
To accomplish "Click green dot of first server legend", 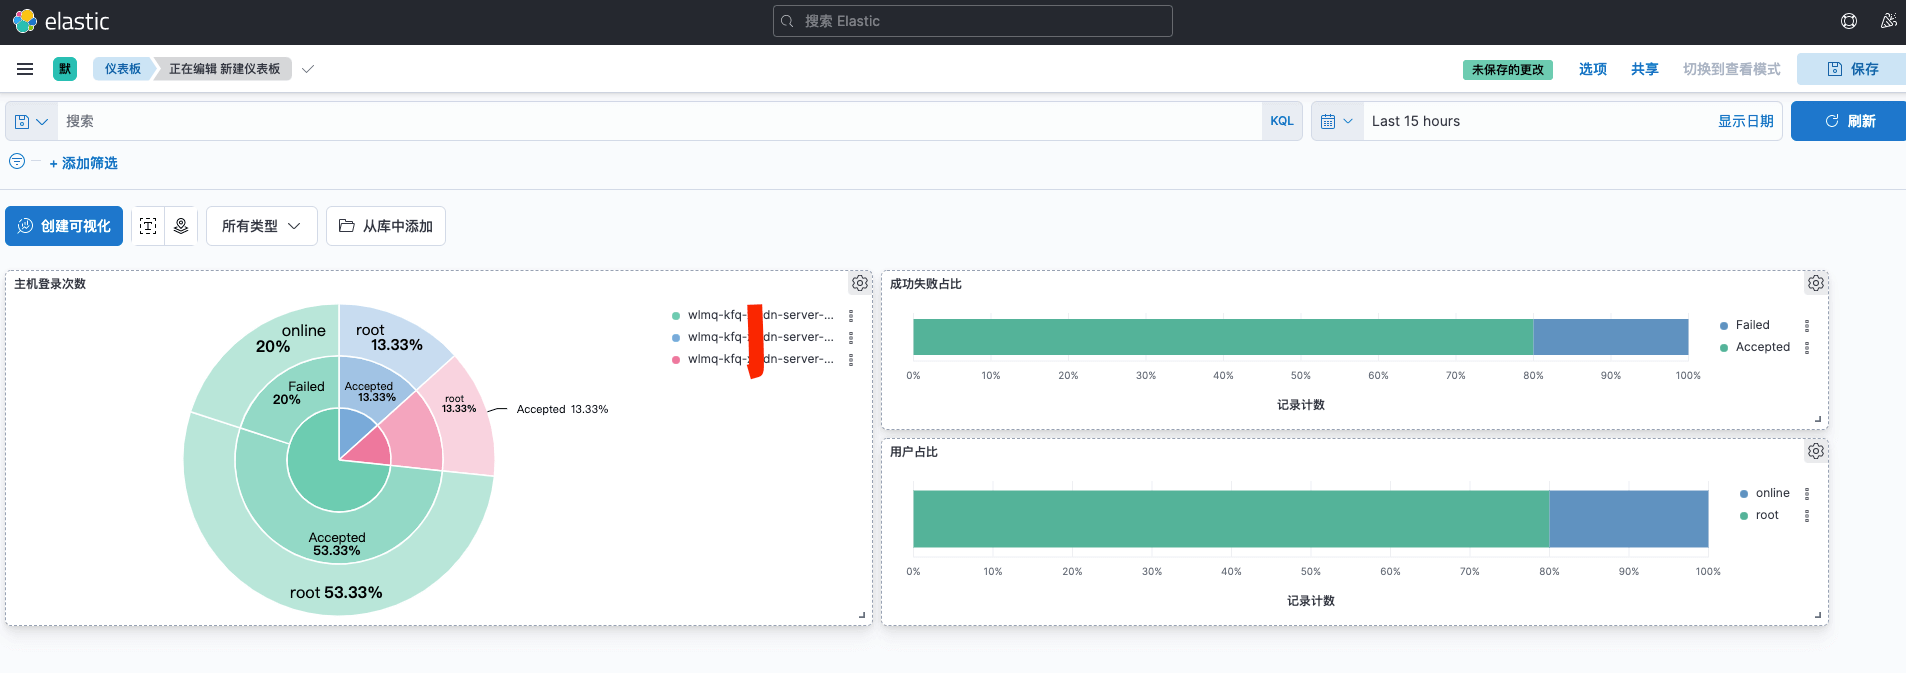I will [x=676, y=316].
